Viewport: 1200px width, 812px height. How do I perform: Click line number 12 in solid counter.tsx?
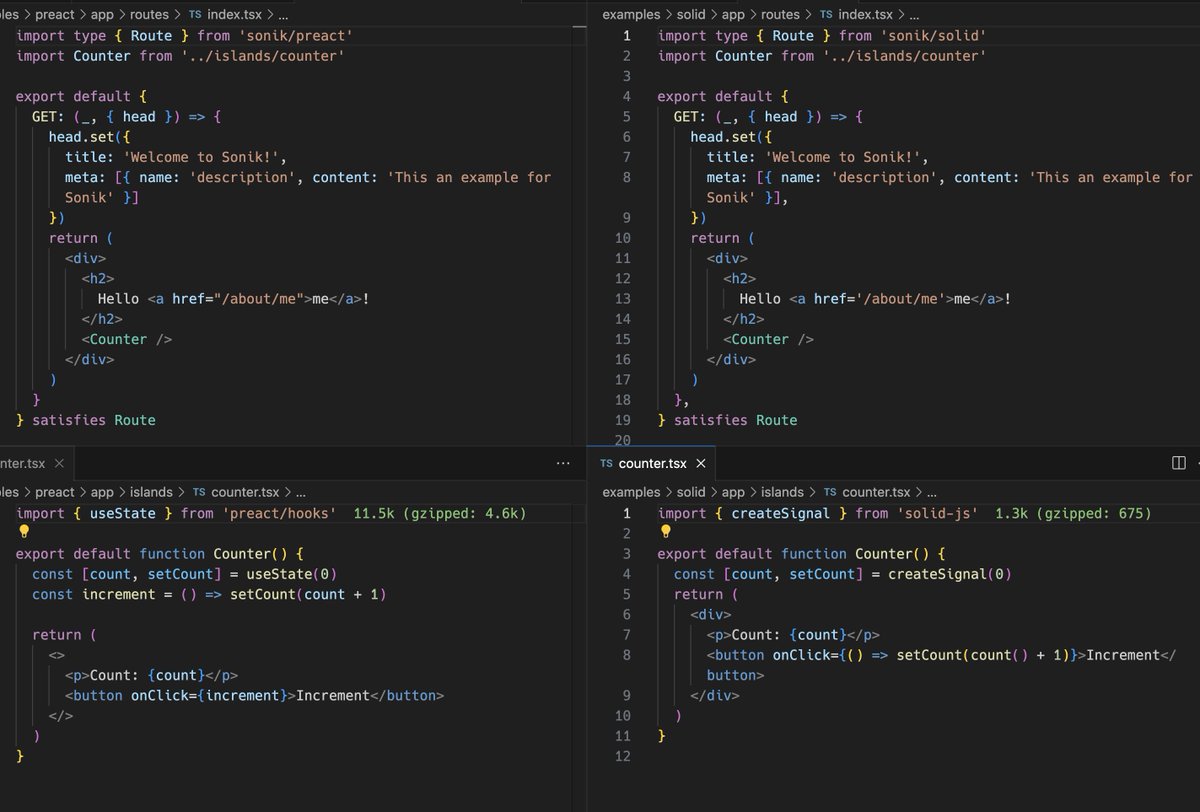623,756
